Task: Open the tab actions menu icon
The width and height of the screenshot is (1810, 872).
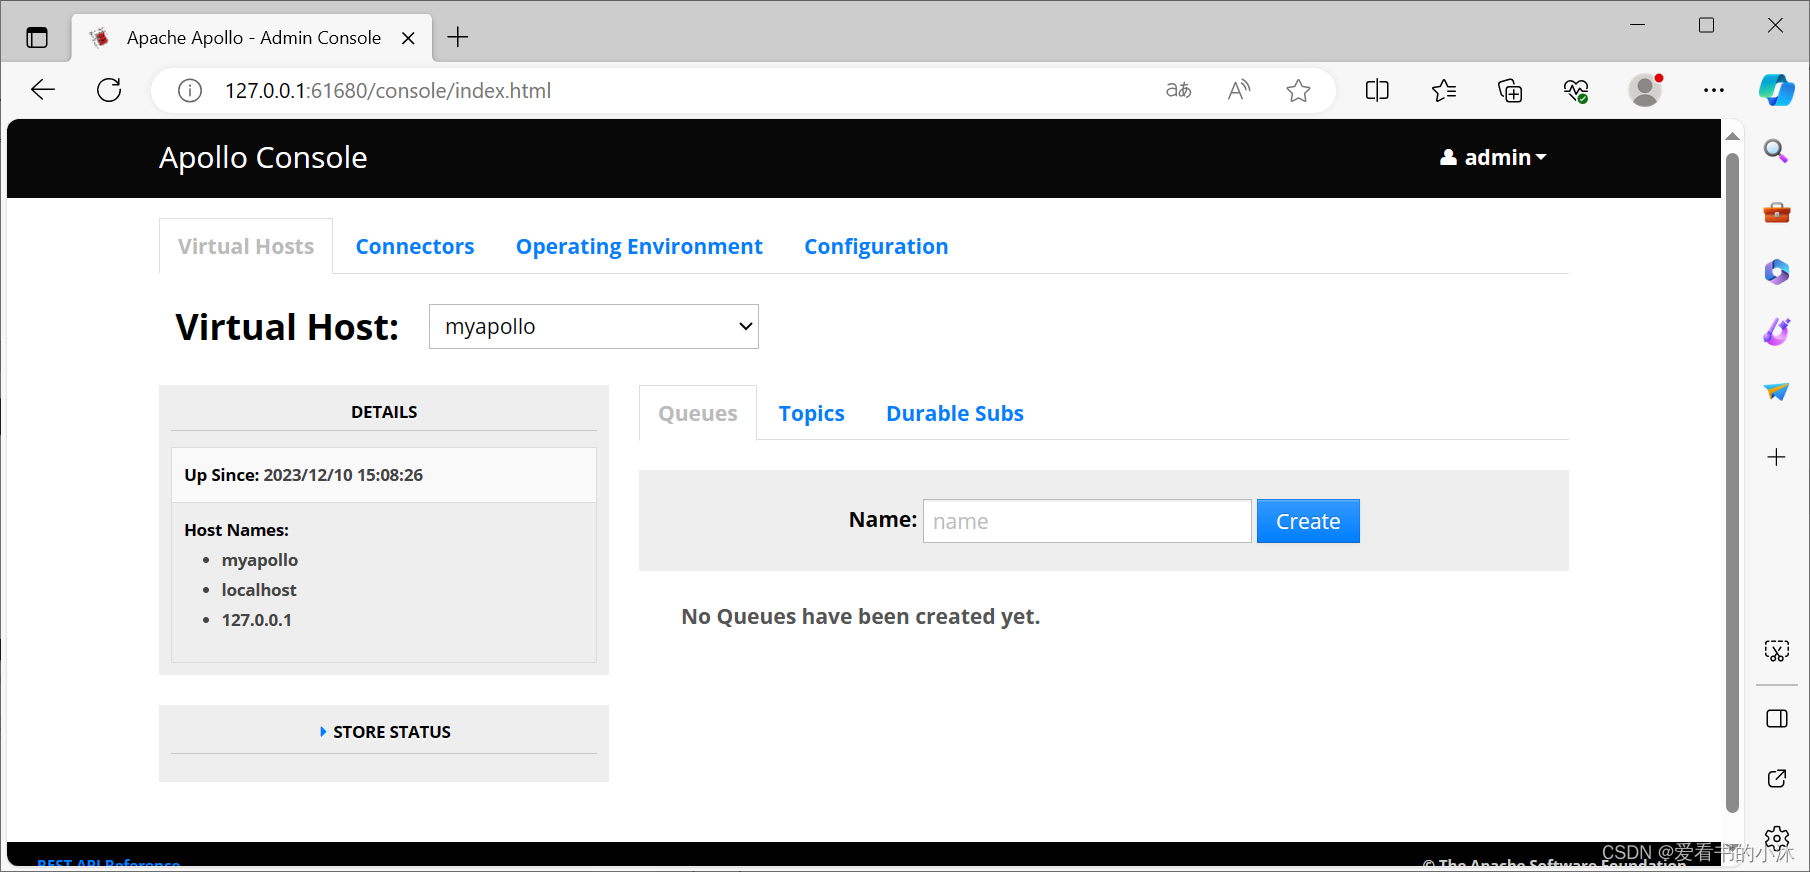Action: coord(37,38)
